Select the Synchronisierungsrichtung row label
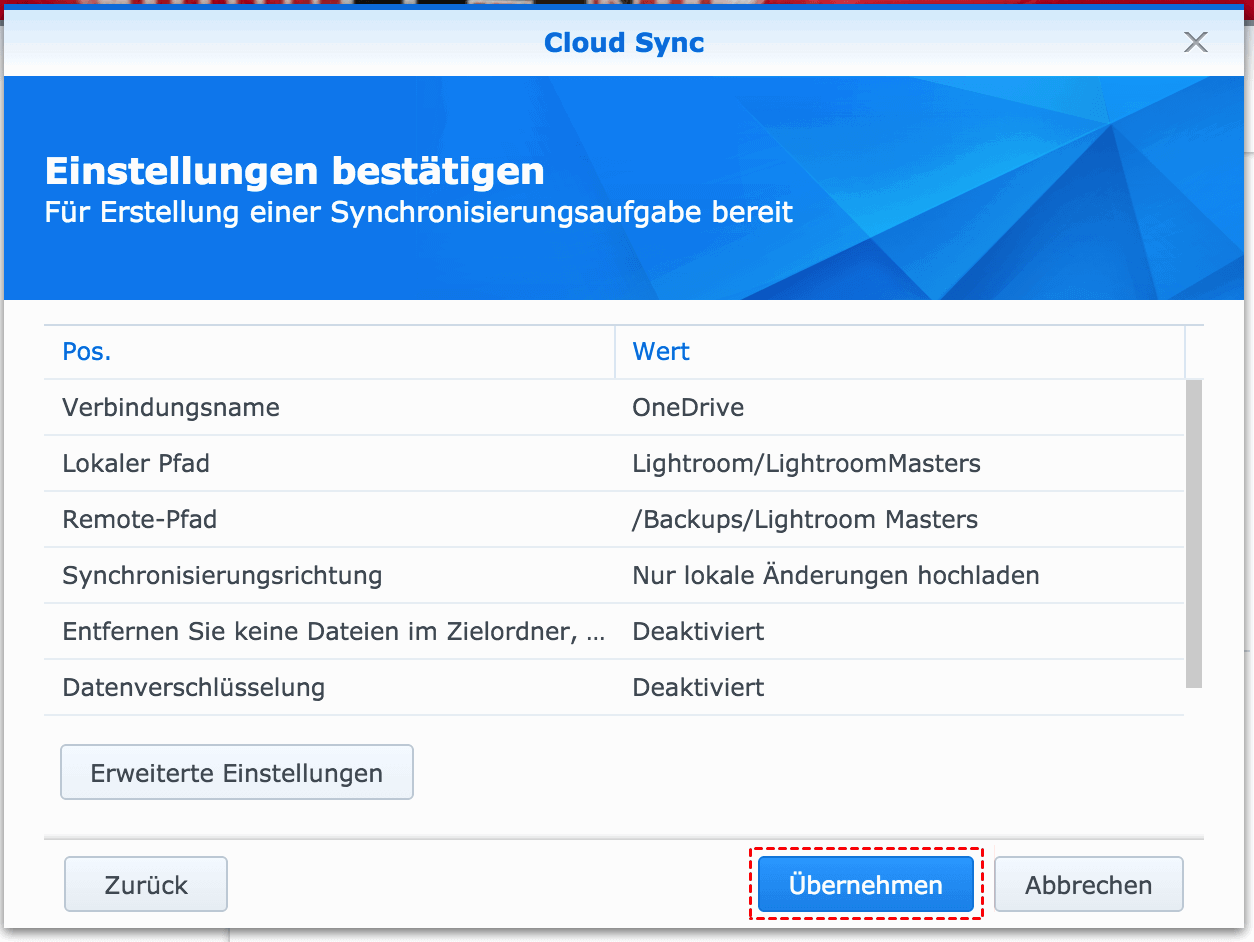 222,576
